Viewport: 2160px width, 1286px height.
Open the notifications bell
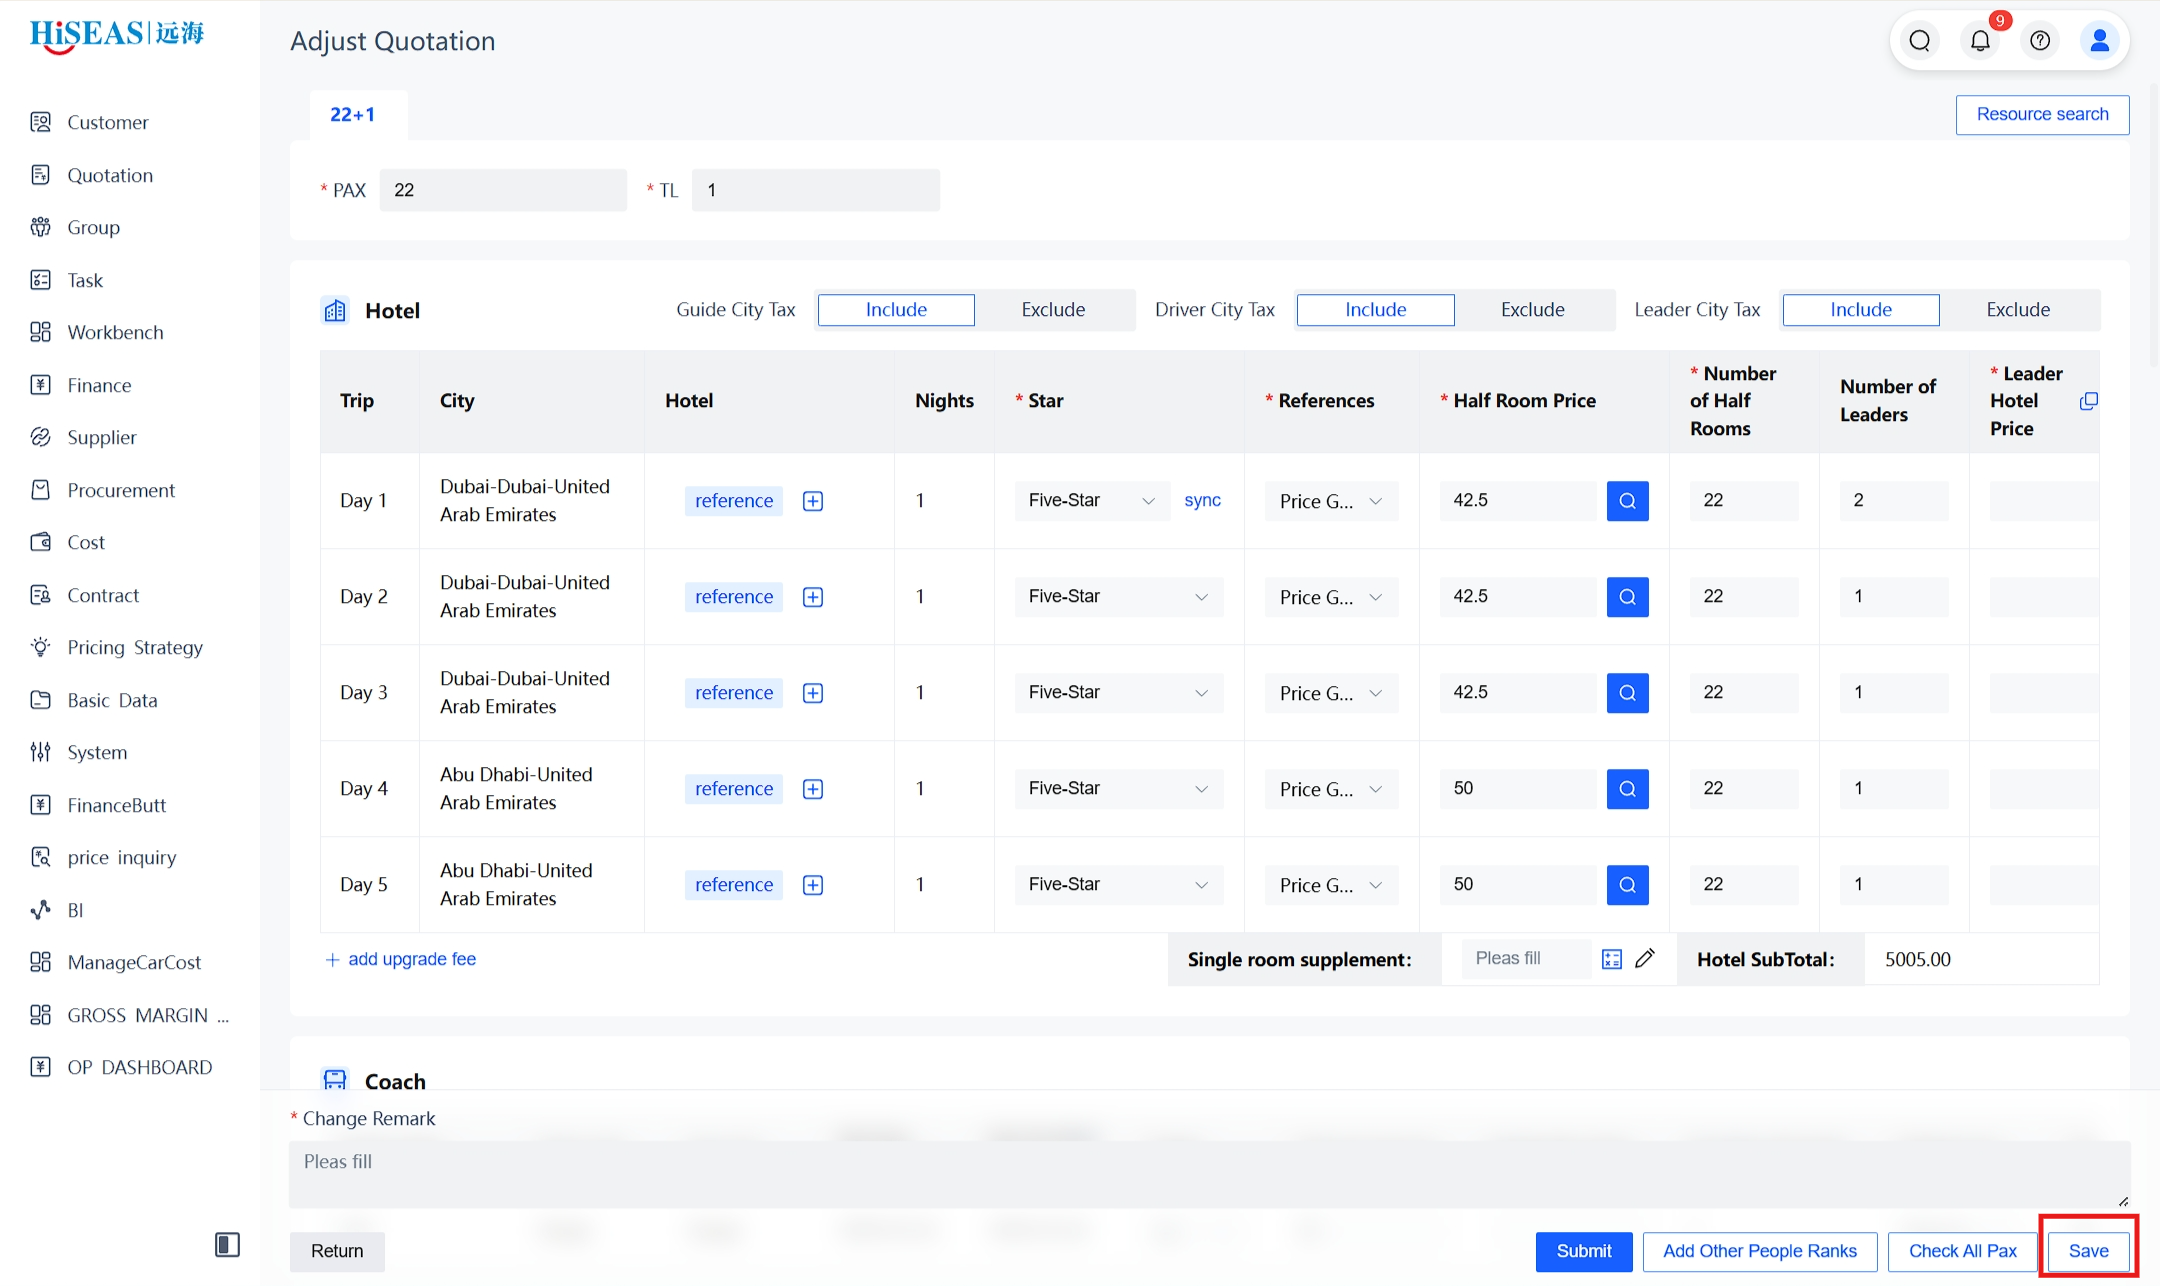click(1980, 41)
